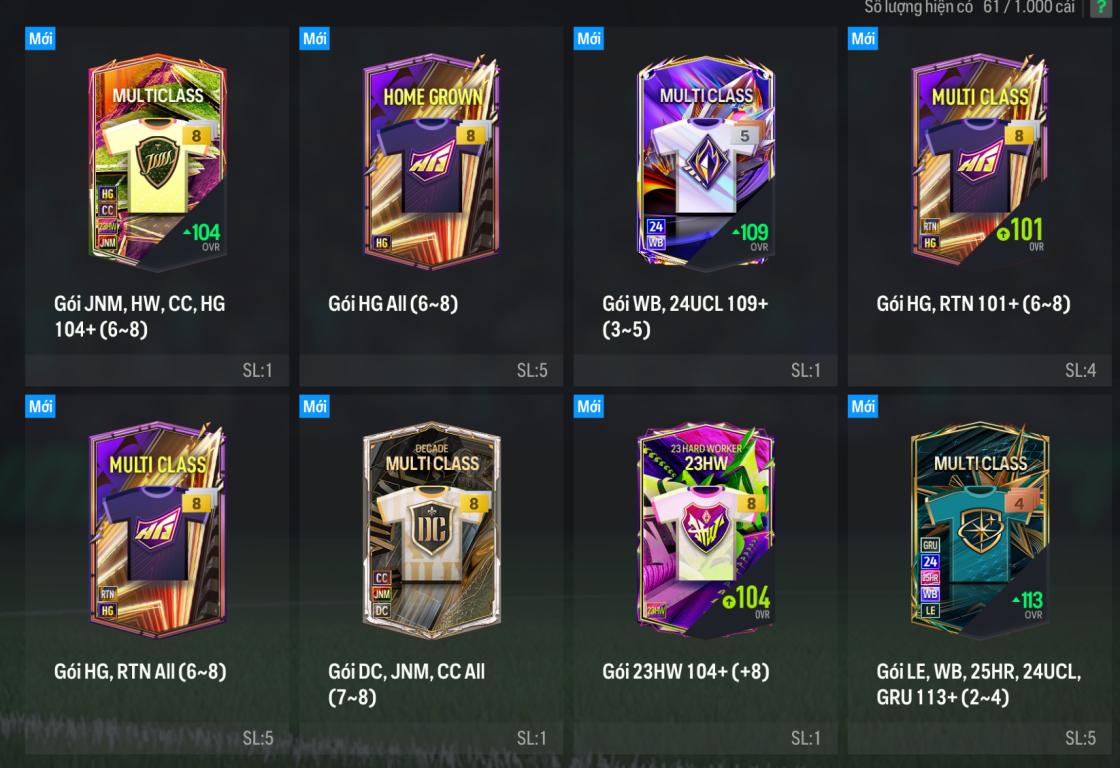Click the 'Gói LE, WB, 25HR, 24UCL, GRU 113+' label
The height and width of the screenshot is (768, 1120).
click(979, 684)
